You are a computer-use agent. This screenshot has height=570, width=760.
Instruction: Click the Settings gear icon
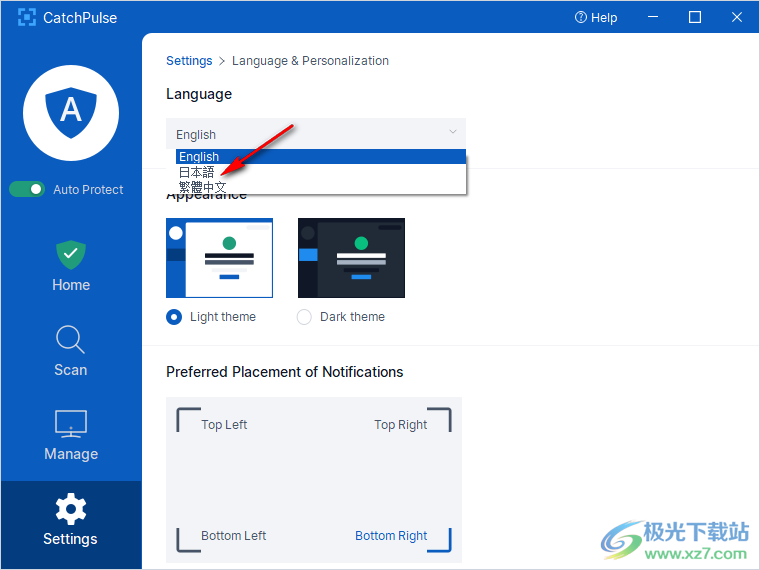point(71,509)
